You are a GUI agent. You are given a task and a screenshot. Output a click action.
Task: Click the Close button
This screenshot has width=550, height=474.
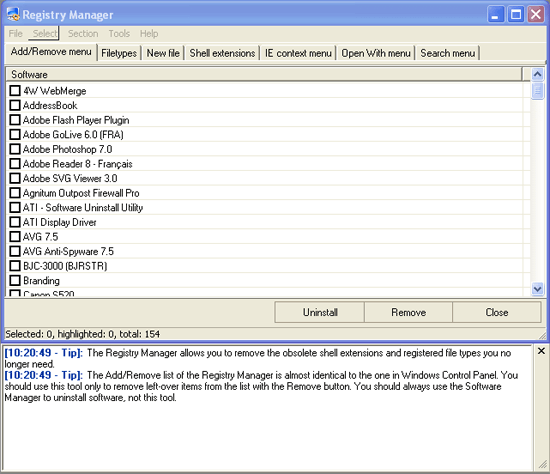coord(497,312)
